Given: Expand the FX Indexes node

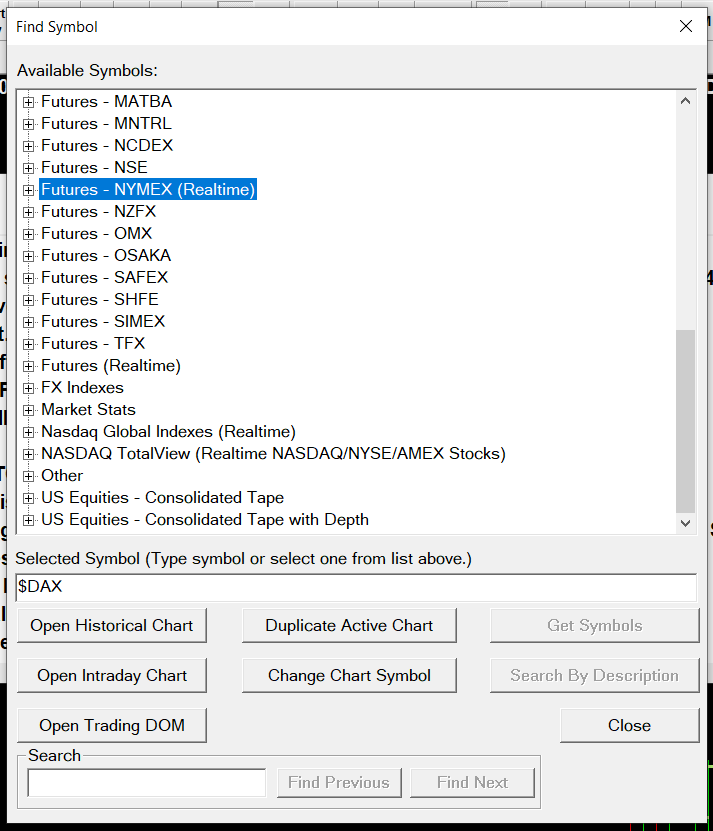Looking at the screenshot, I should coord(29,388).
